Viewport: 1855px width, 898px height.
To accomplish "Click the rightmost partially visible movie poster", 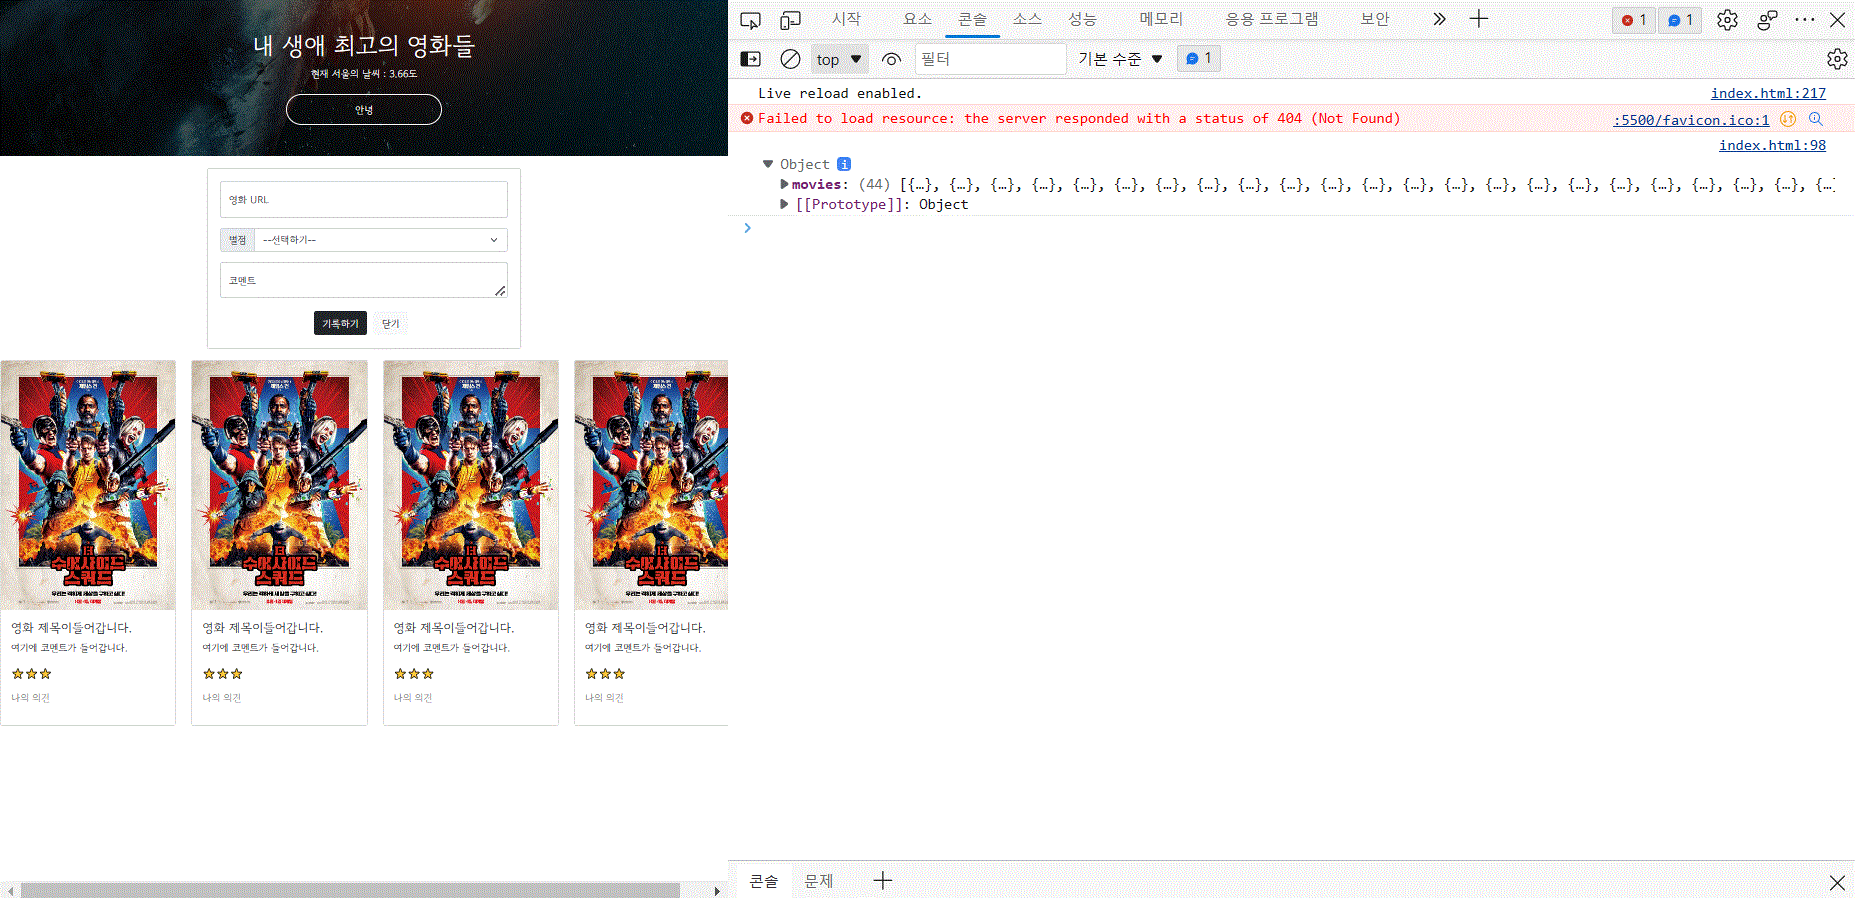I will click(651, 485).
